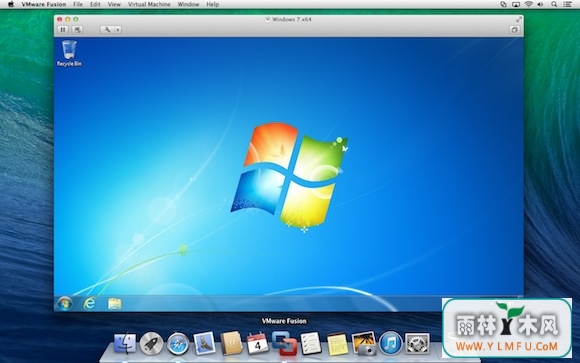580x363 pixels.
Task: Click the VMware Fusion Dock icon
Action: tap(284, 343)
